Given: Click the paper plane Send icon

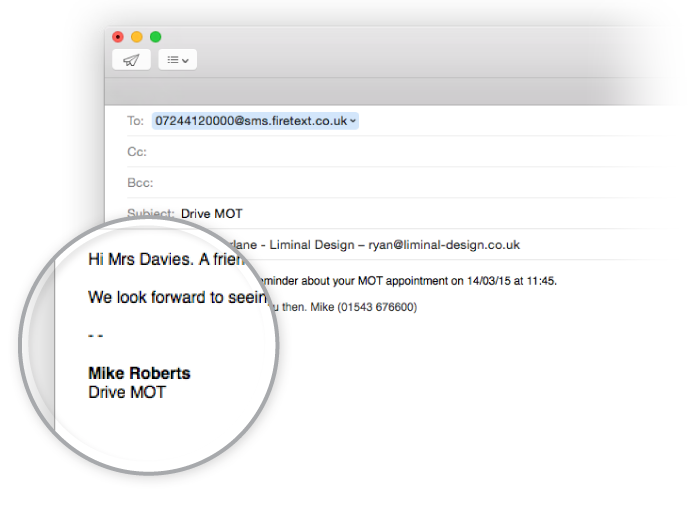Looking at the screenshot, I should [x=131, y=60].
